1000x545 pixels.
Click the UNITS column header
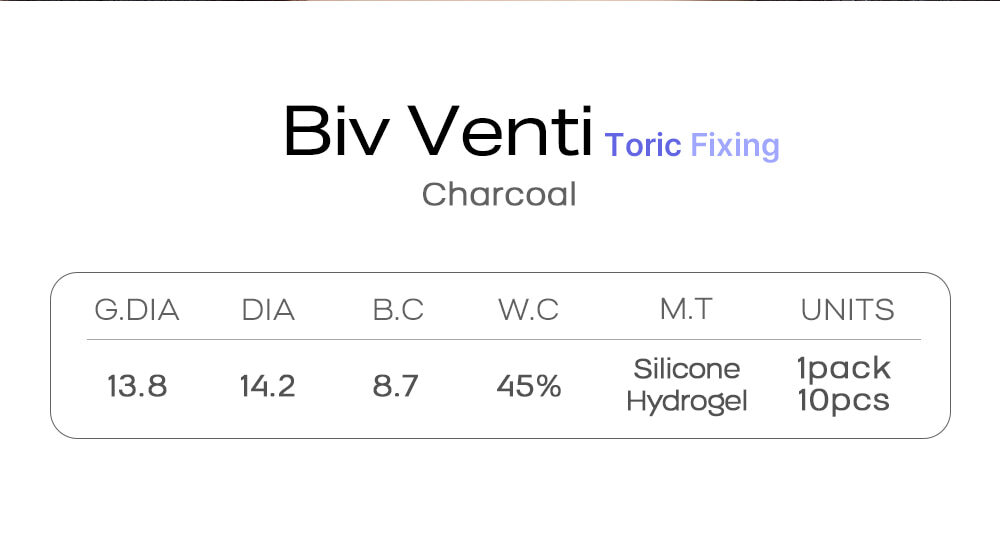847,310
